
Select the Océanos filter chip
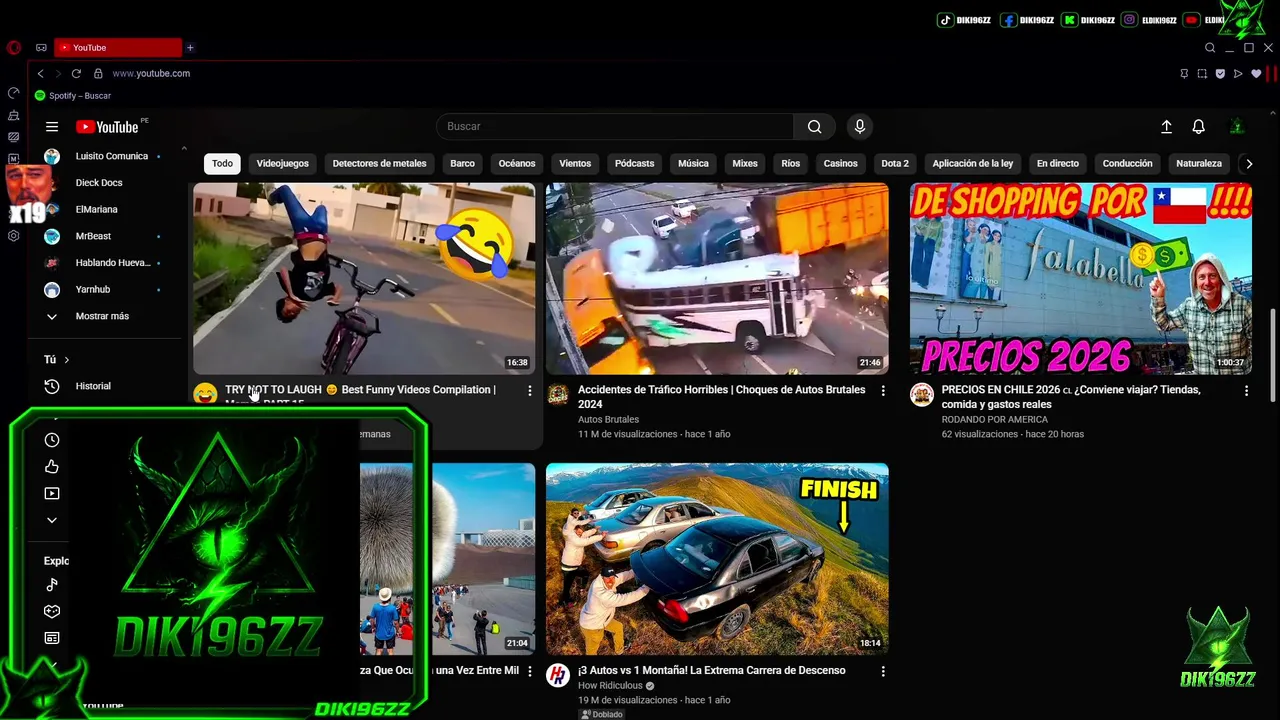517,163
